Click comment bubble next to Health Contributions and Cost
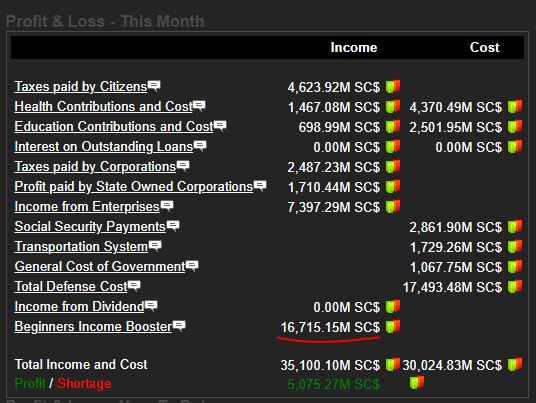The image size is (536, 403). pos(199,106)
